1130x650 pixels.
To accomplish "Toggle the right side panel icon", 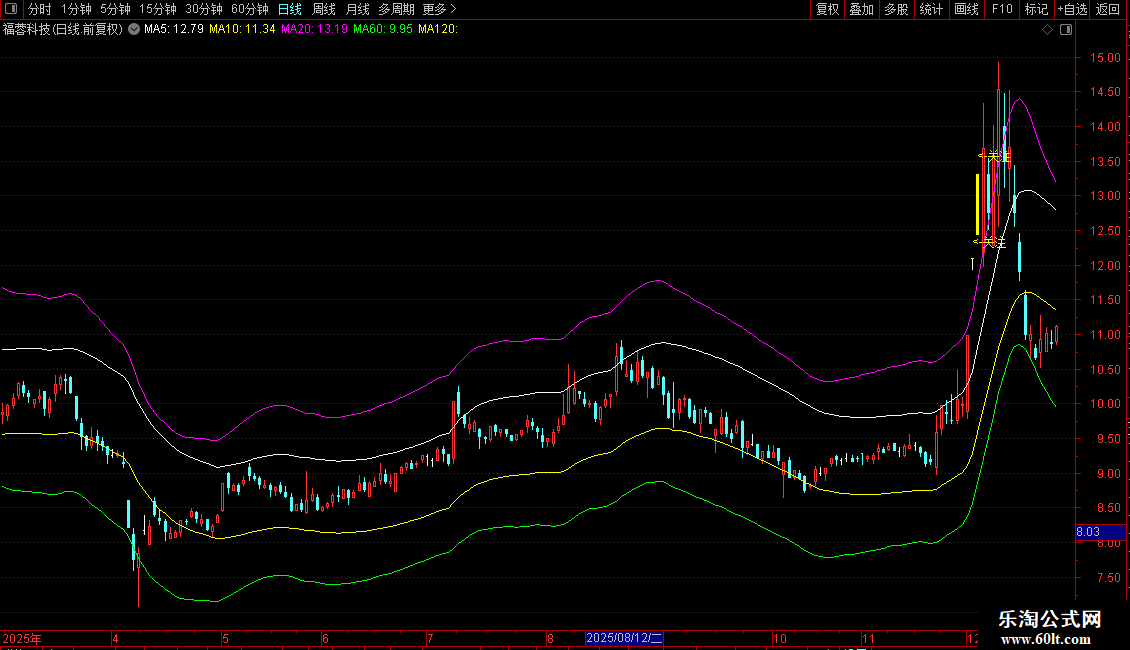I will (1068, 30).
